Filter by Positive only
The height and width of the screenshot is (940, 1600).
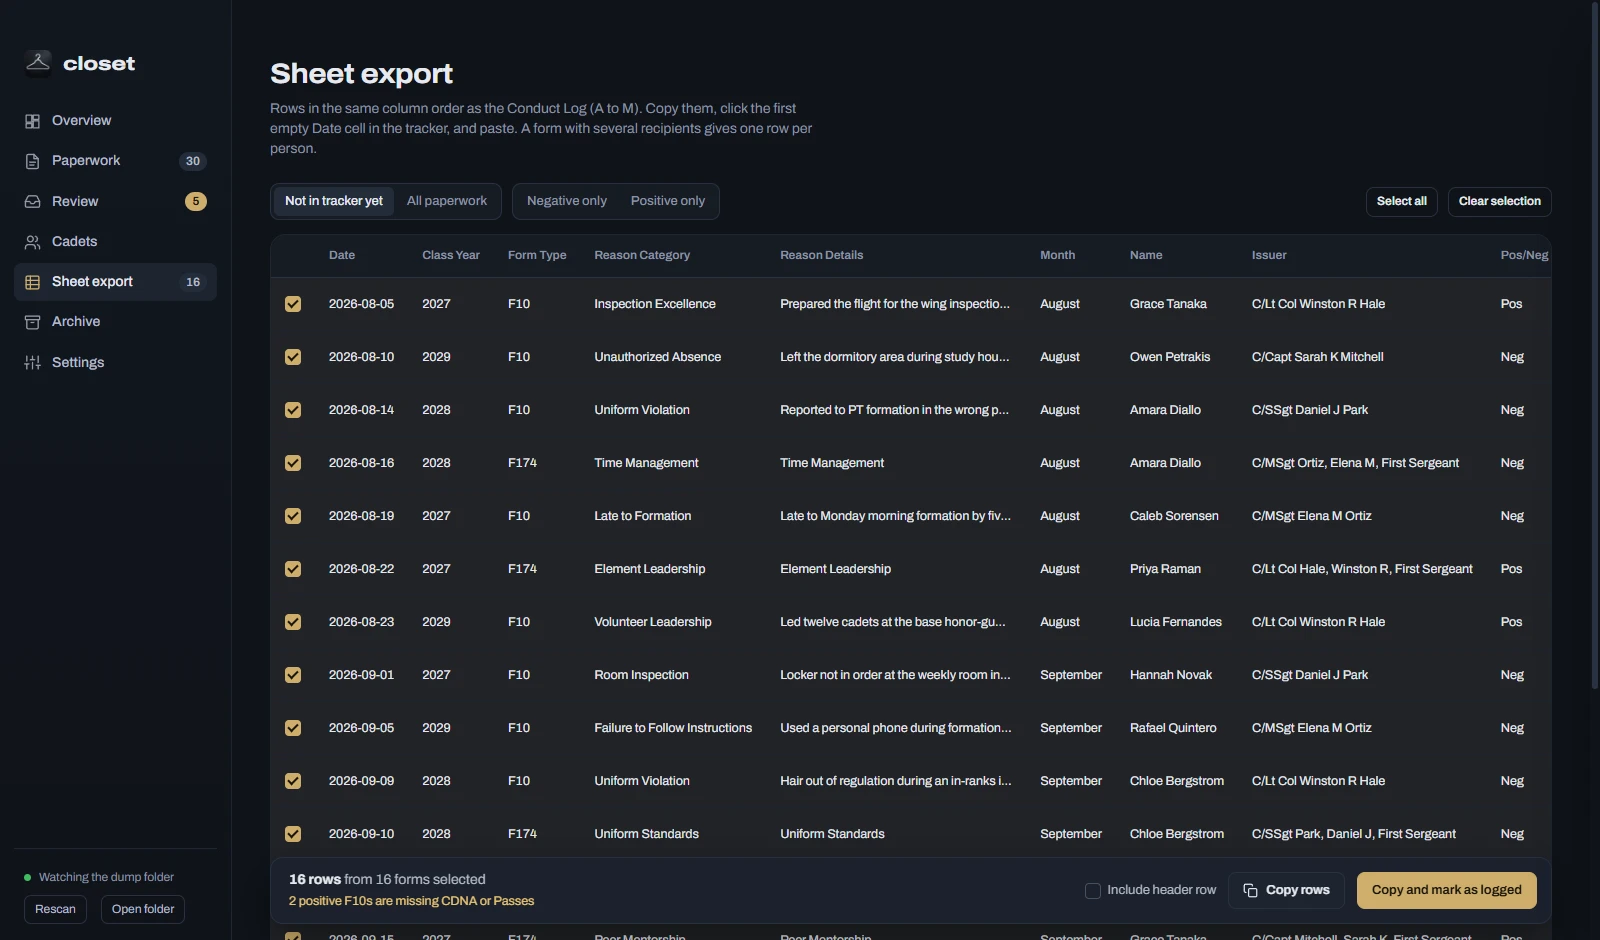[x=668, y=201]
